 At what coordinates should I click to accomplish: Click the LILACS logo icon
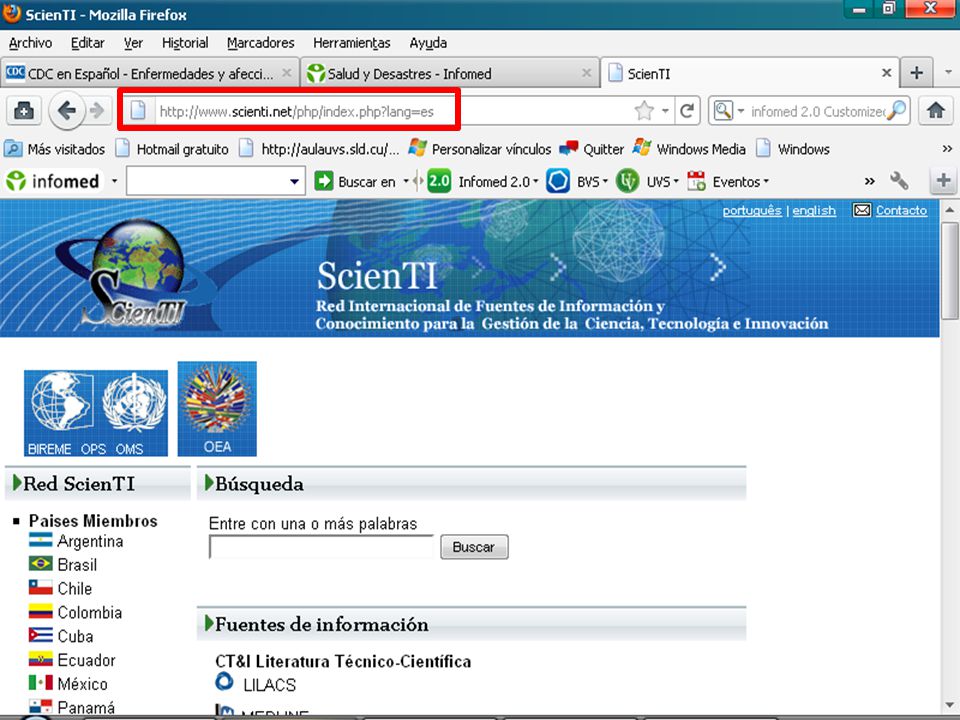pyautogui.click(x=225, y=681)
